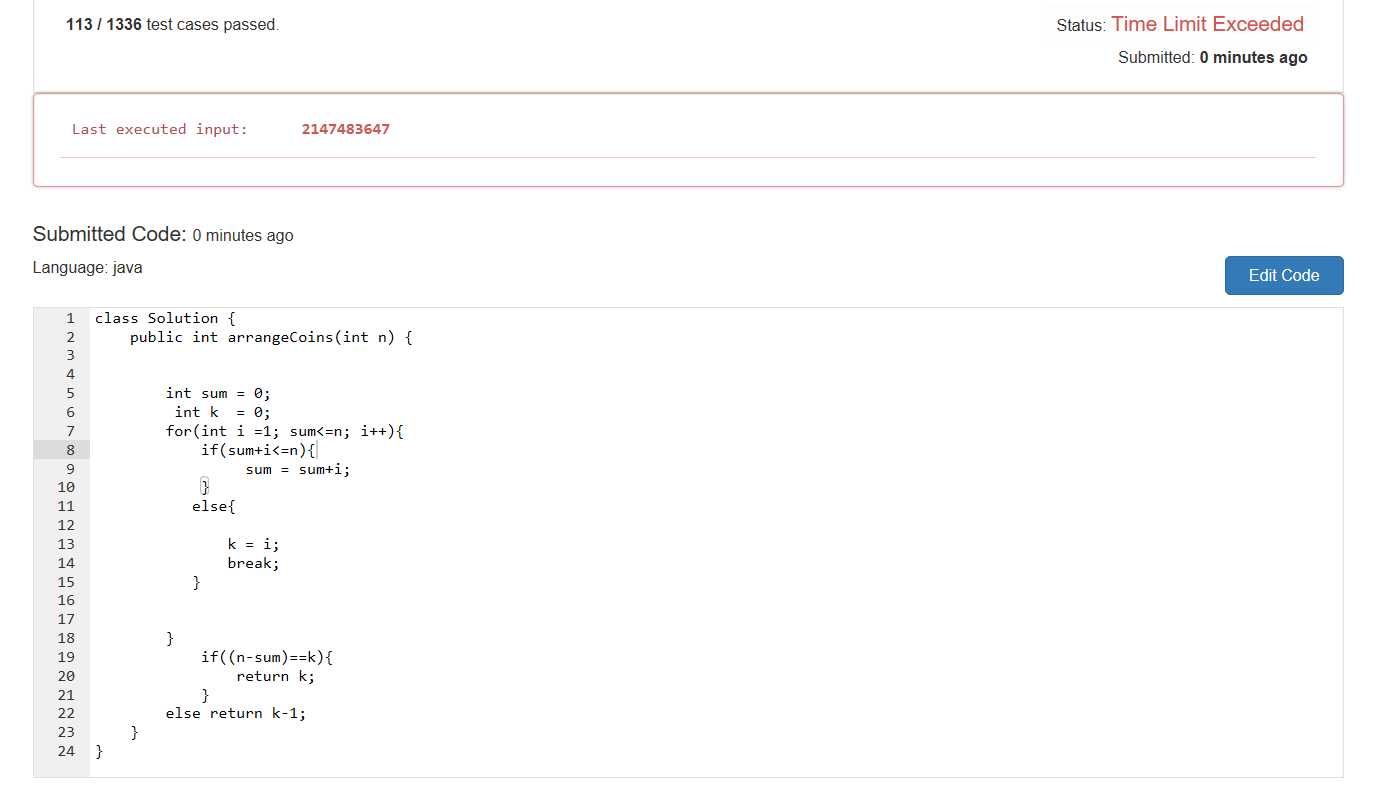This screenshot has height=794, width=1381.
Task: Click the 'else{' code line
Action: coord(214,506)
